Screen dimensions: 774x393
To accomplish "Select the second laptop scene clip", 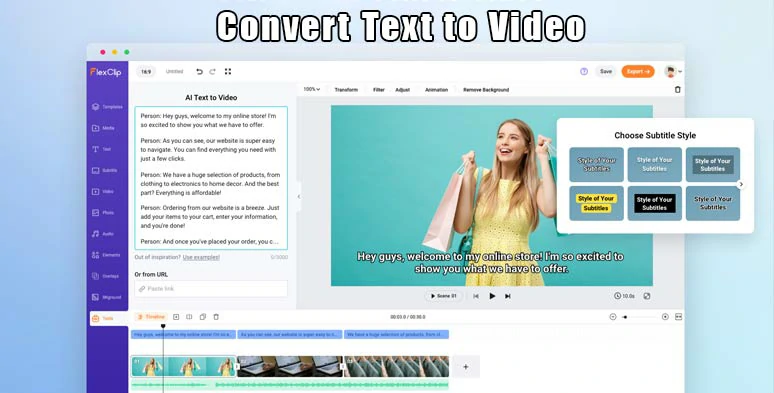I will tap(290, 367).
